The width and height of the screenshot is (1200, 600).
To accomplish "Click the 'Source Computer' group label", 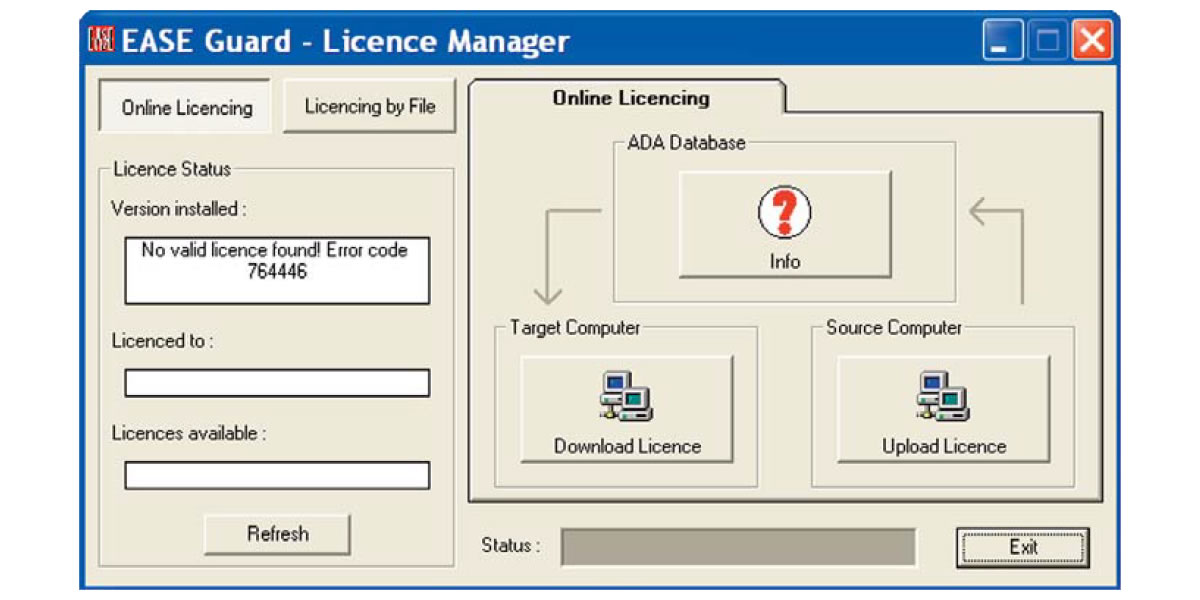I will (x=894, y=327).
